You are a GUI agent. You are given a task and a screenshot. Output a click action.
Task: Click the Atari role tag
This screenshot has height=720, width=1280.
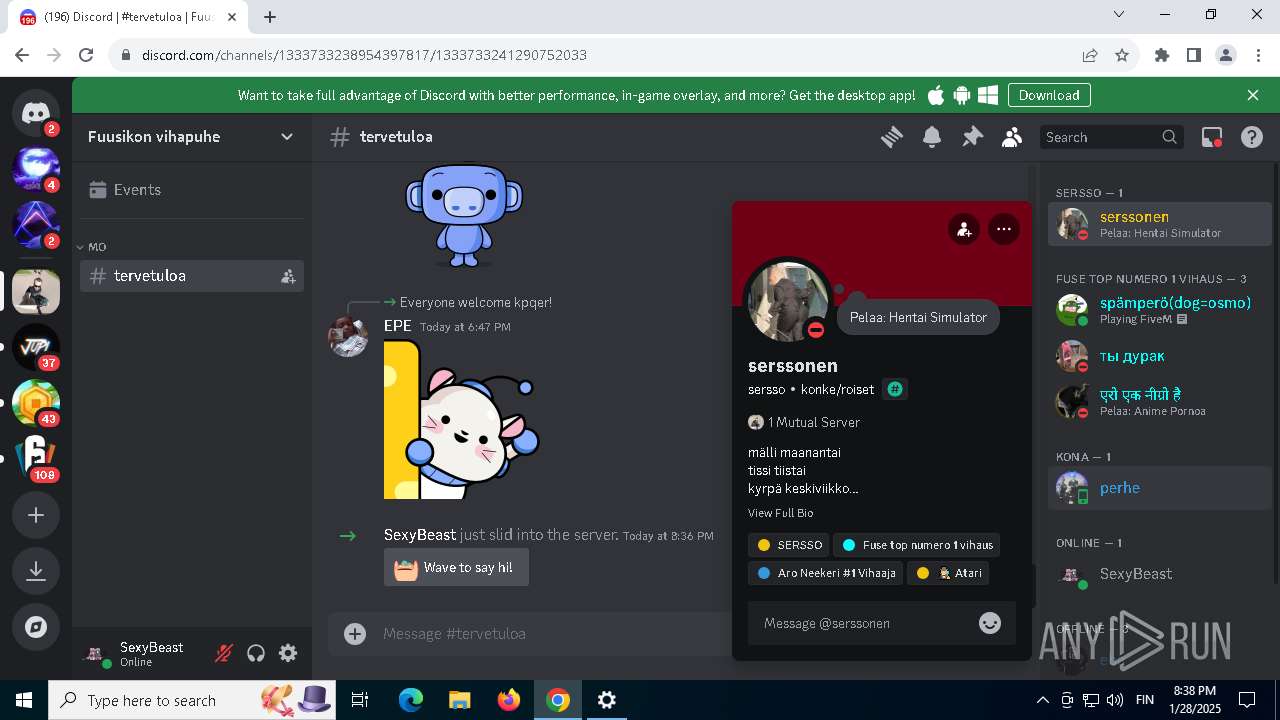pyautogui.click(x=948, y=573)
